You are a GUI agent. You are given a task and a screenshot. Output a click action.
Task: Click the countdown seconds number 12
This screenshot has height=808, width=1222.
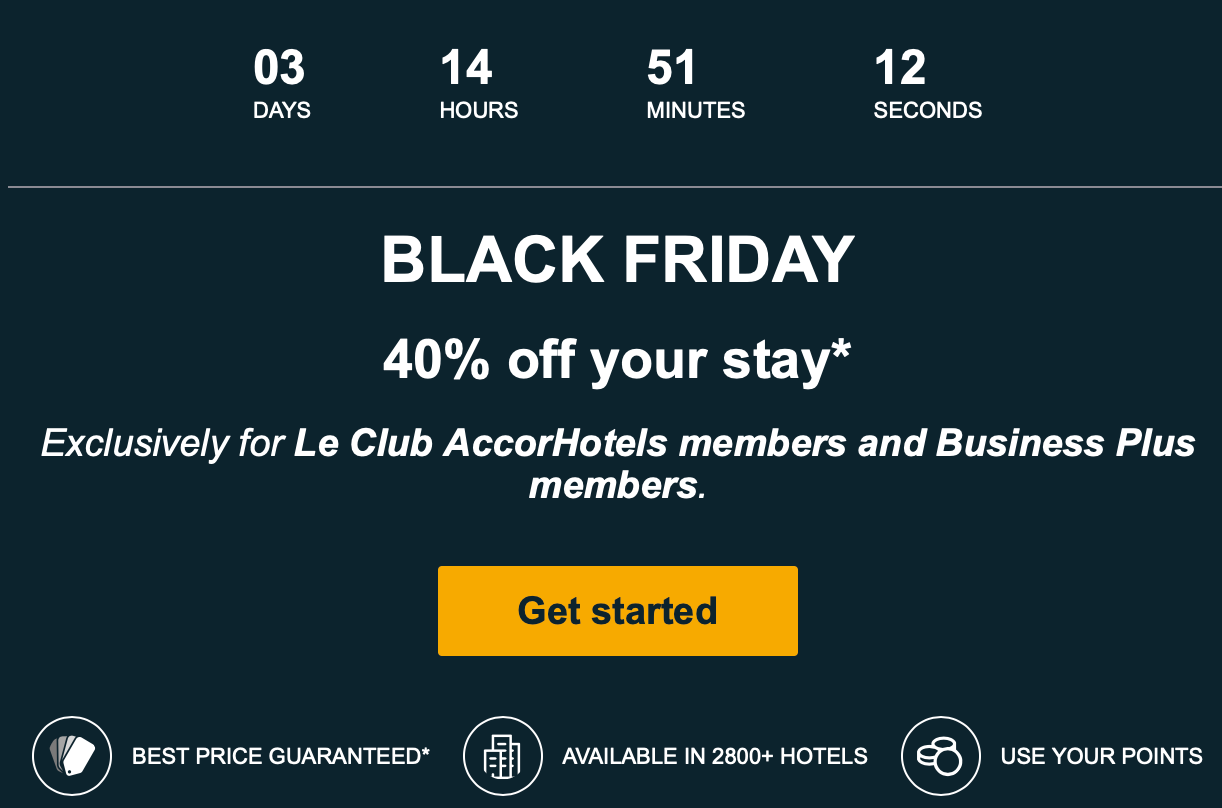900,69
